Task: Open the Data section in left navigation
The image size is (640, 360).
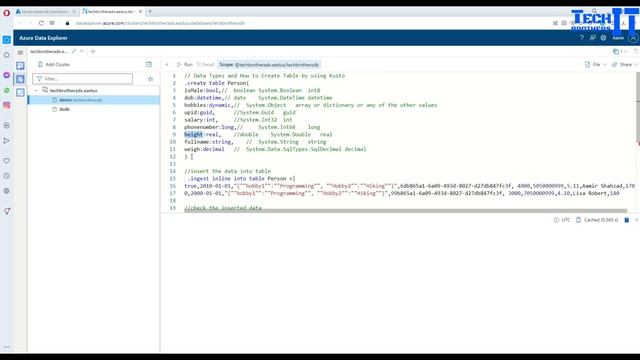Action: (x=20, y=65)
